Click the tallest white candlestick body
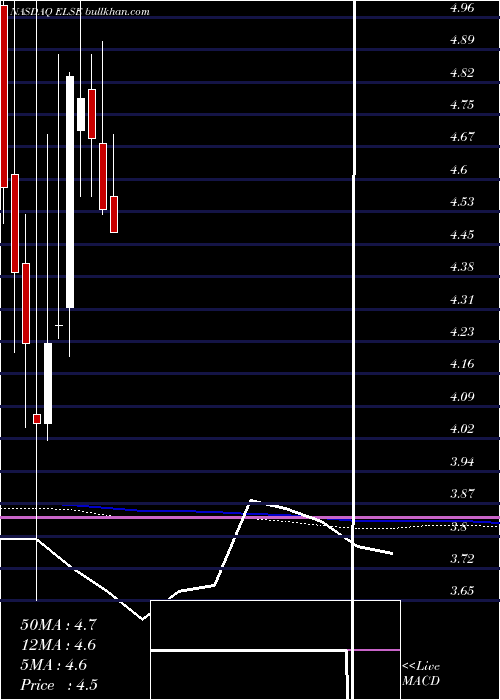 coord(70,192)
